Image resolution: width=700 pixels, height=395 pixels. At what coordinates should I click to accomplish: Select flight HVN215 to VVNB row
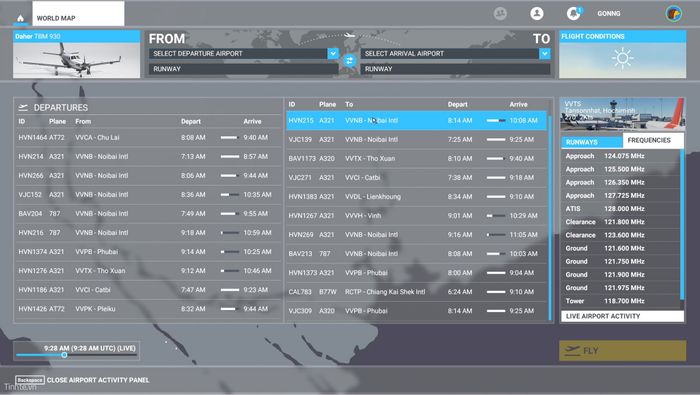click(416, 121)
